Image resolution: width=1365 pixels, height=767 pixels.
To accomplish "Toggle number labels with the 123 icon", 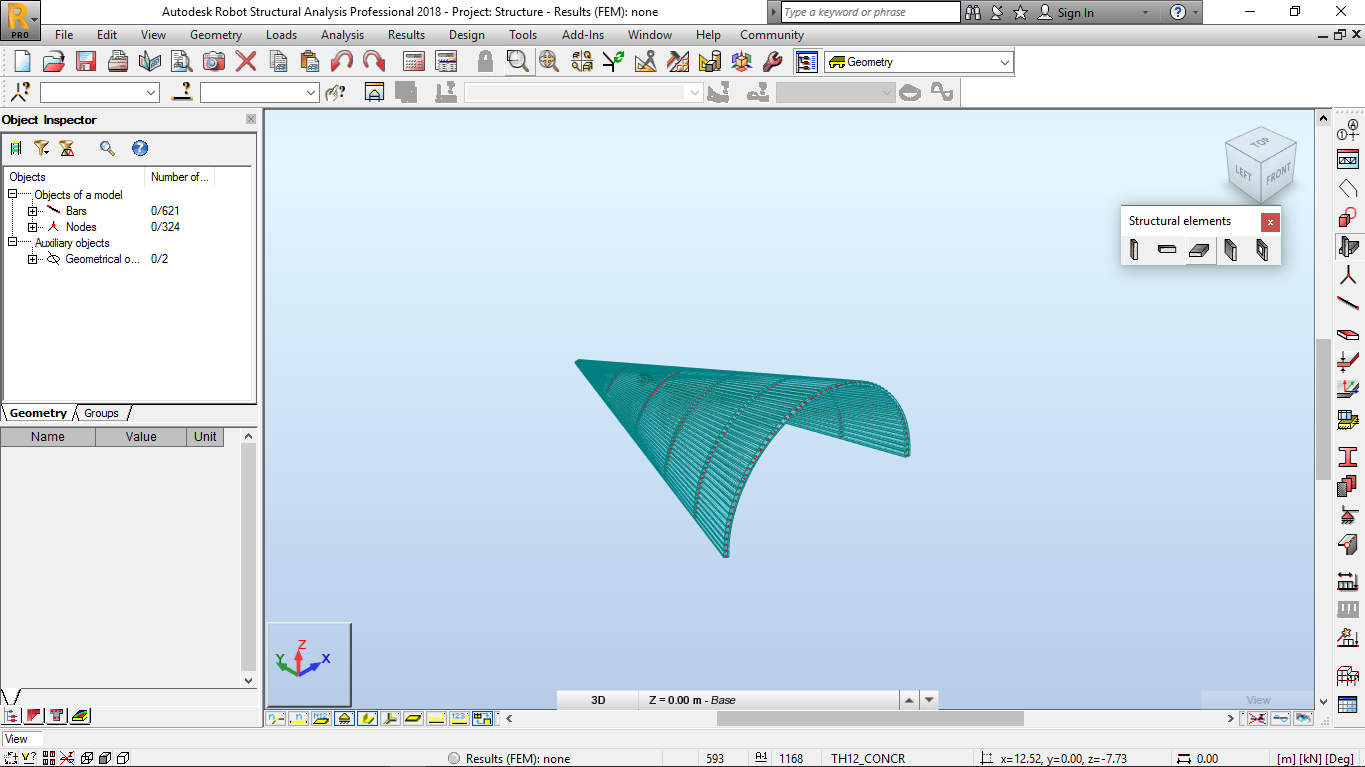I will pos(458,717).
